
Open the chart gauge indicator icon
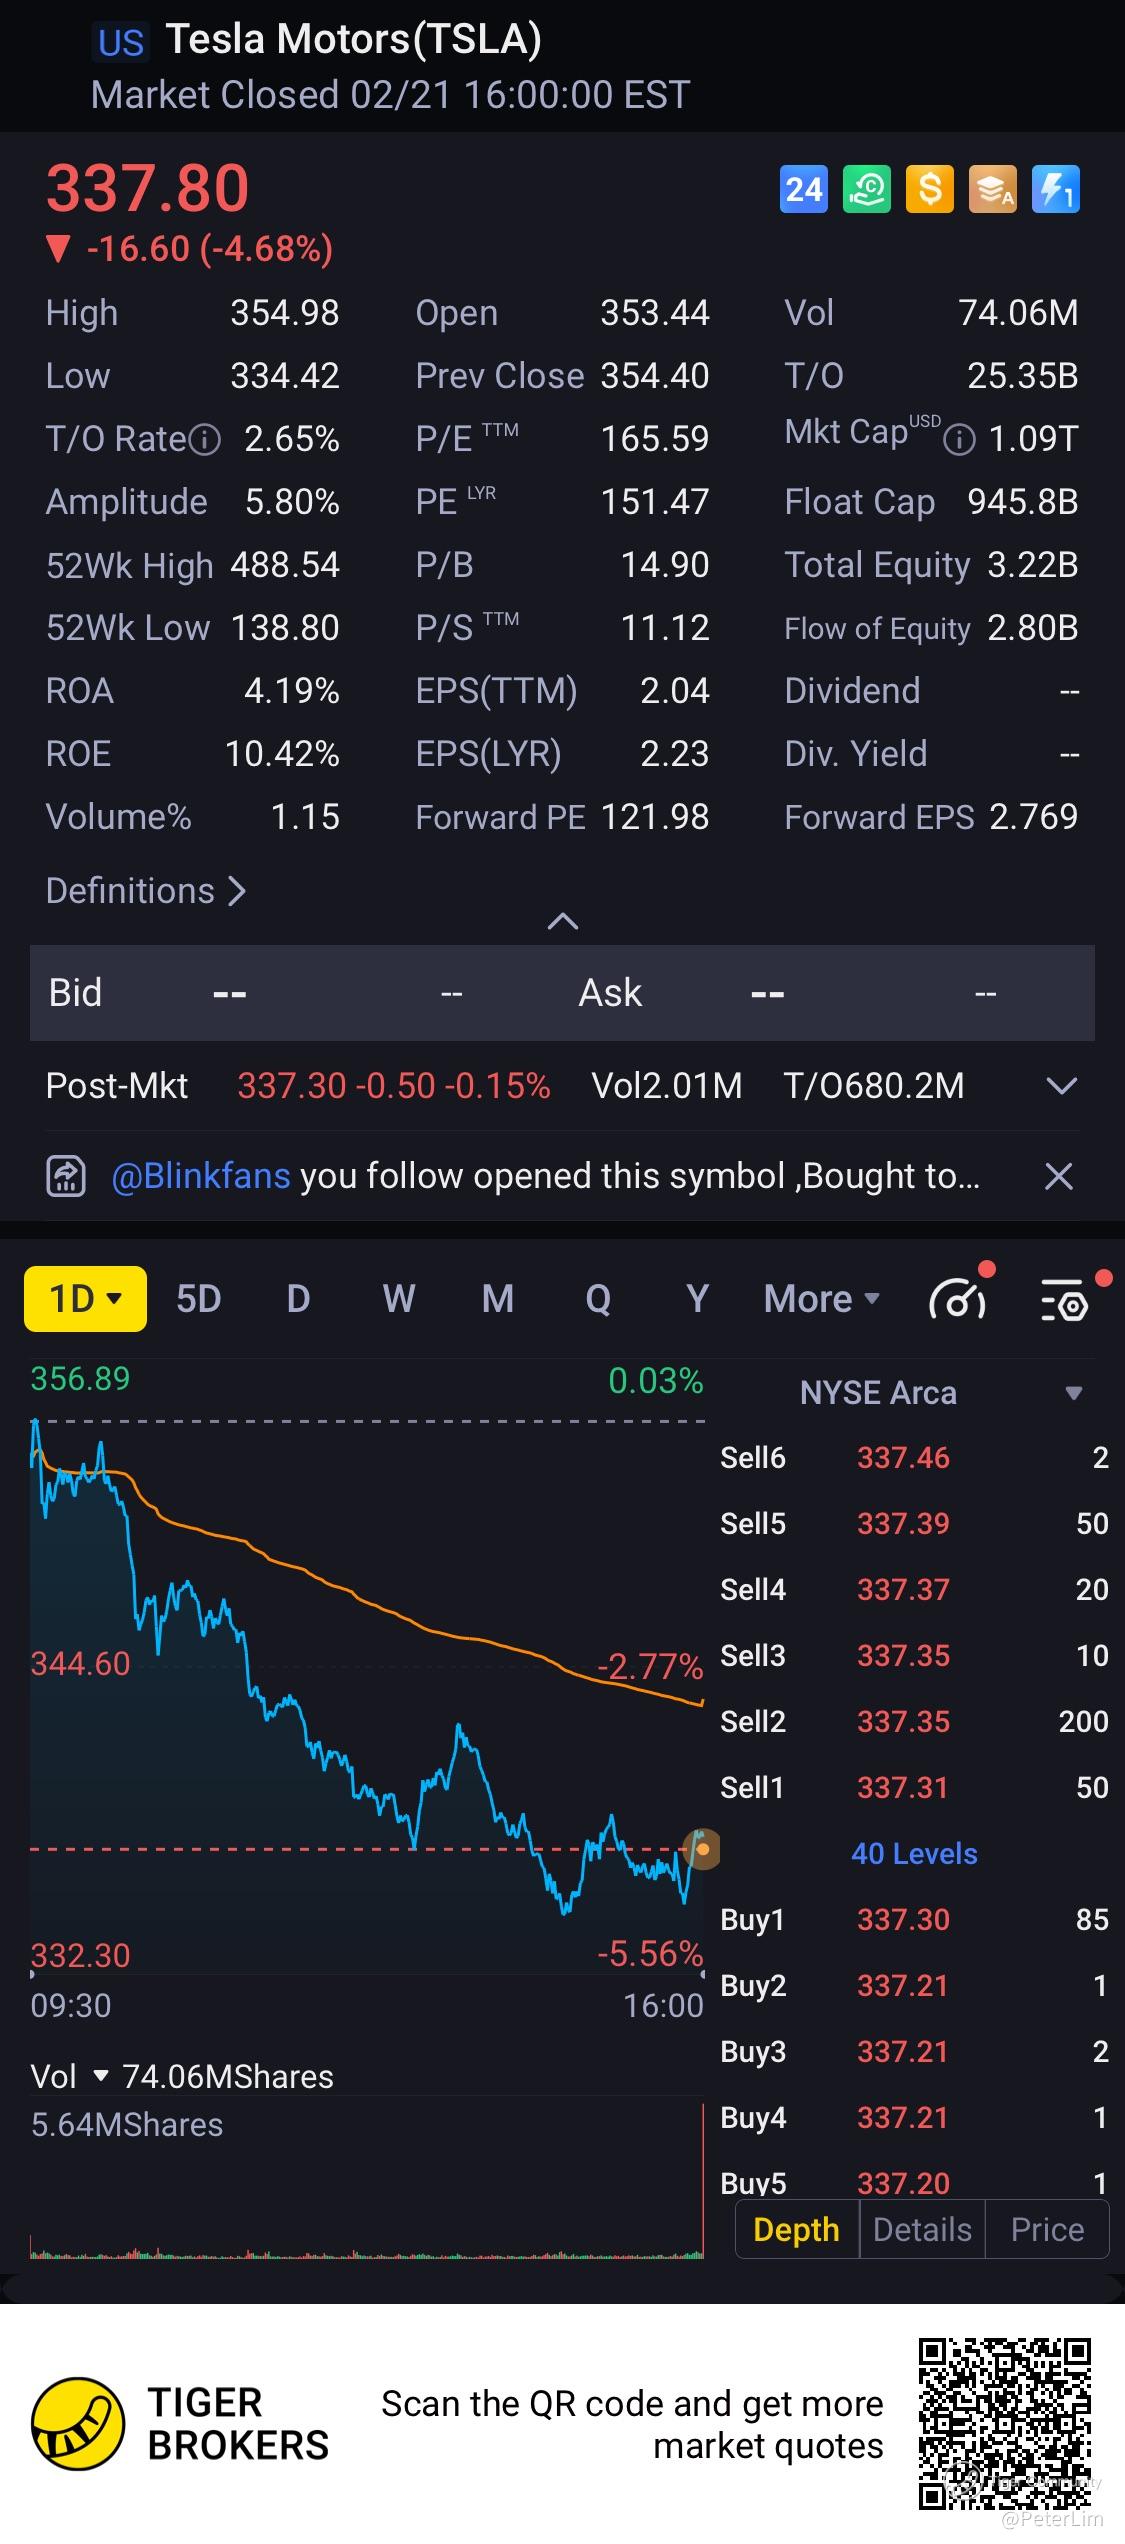(958, 1299)
